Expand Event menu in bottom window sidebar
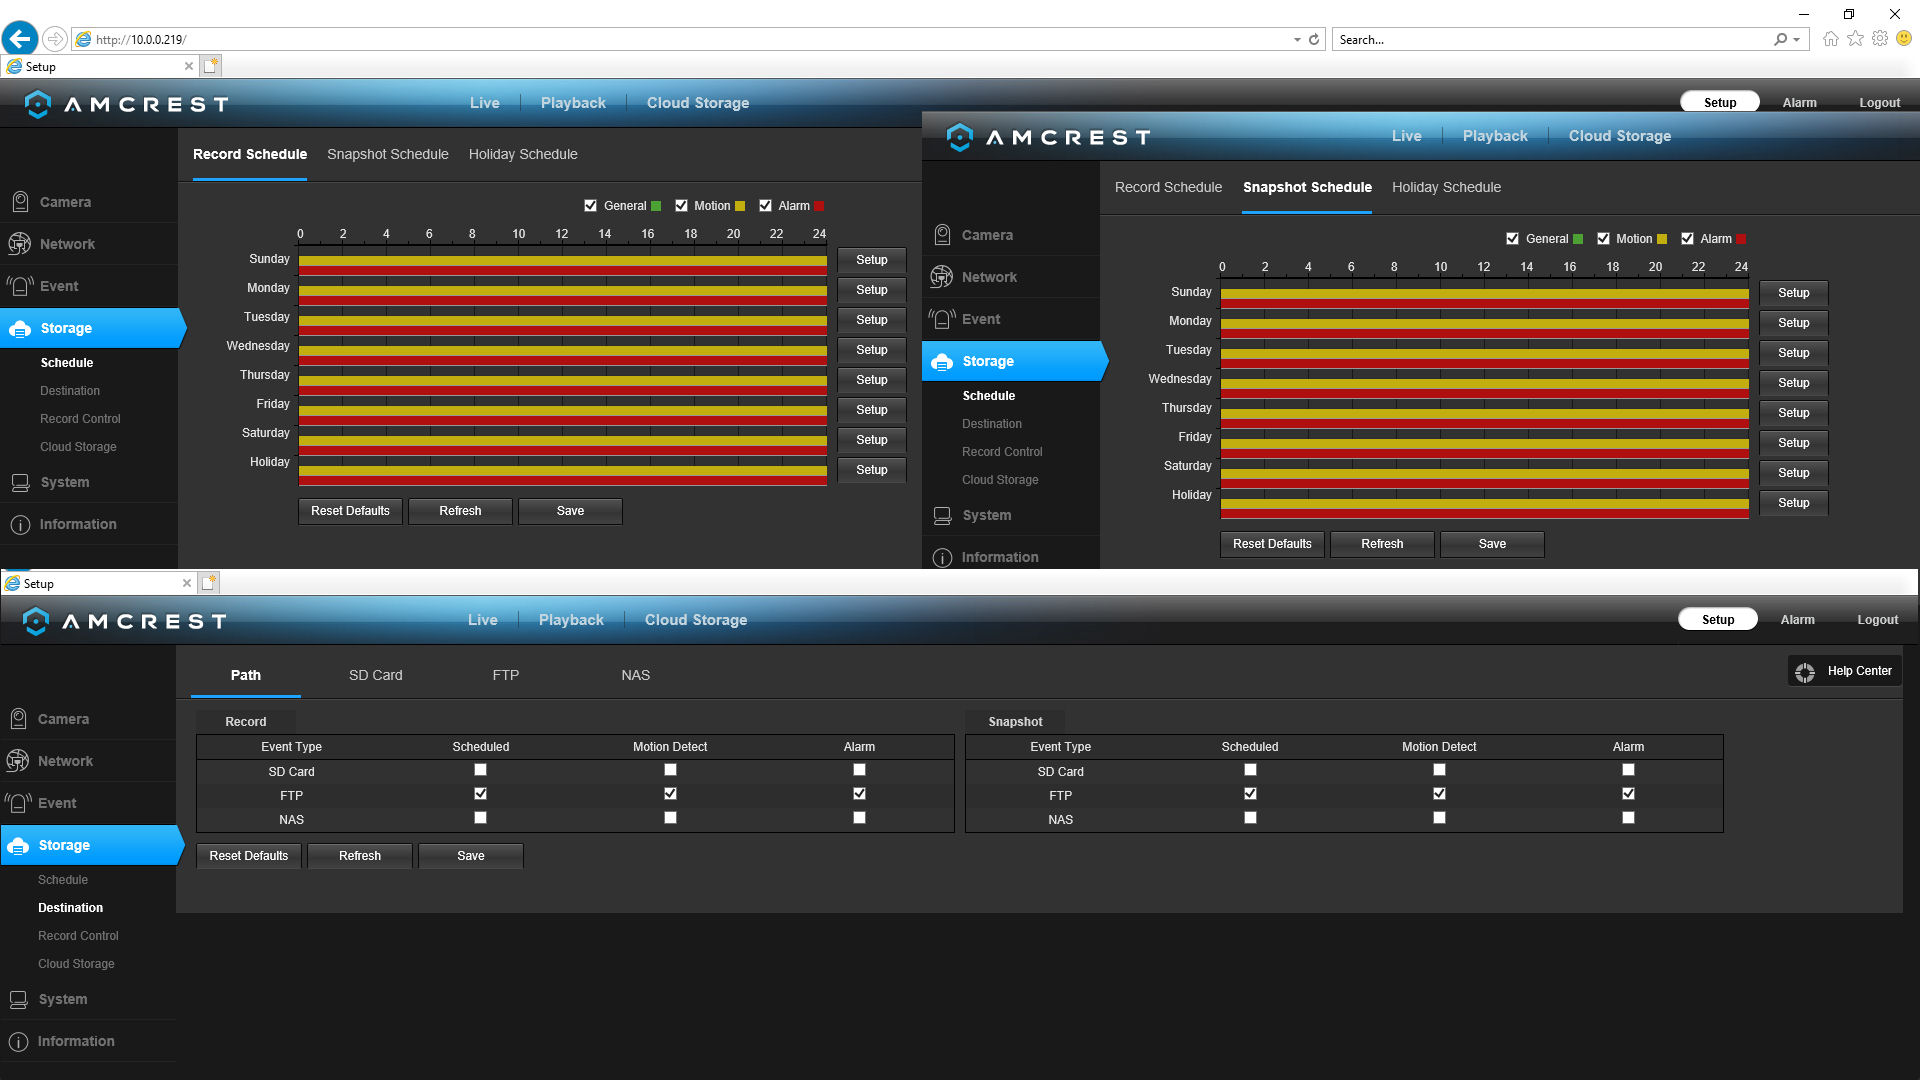The height and width of the screenshot is (1080, 1920). [88, 803]
